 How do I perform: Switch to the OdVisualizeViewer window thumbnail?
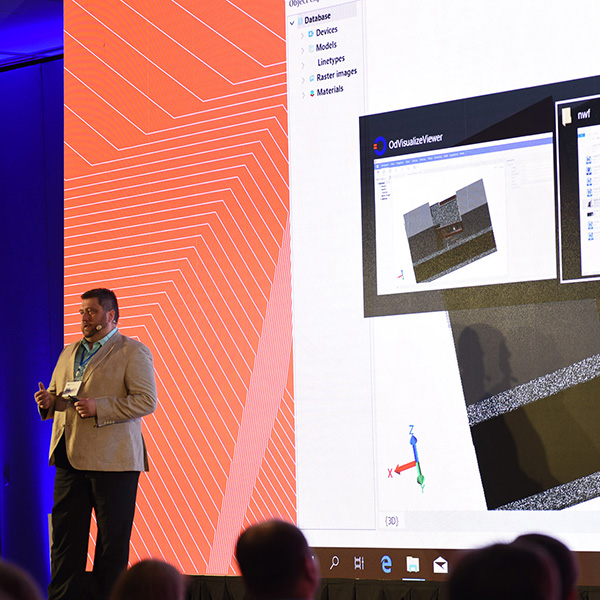click(x=466, y=214)
